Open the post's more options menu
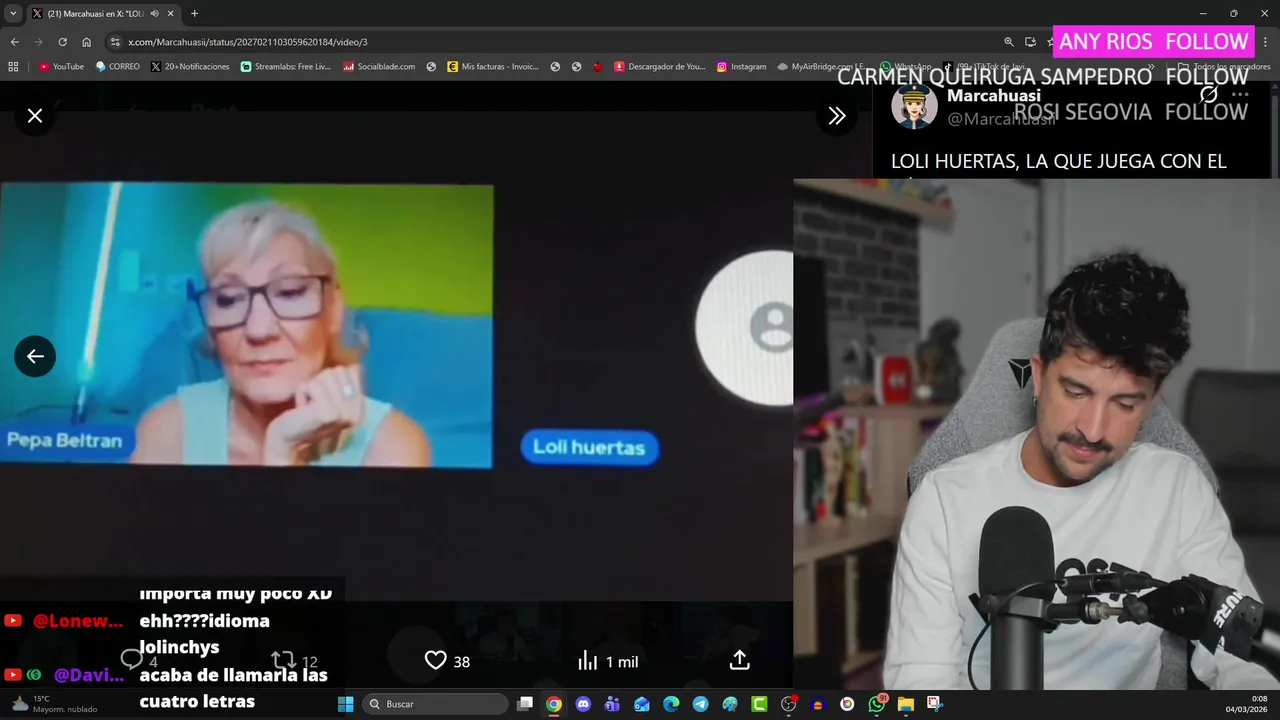The width and height of the screenshot is (1280, 720). click(1241, 95)
